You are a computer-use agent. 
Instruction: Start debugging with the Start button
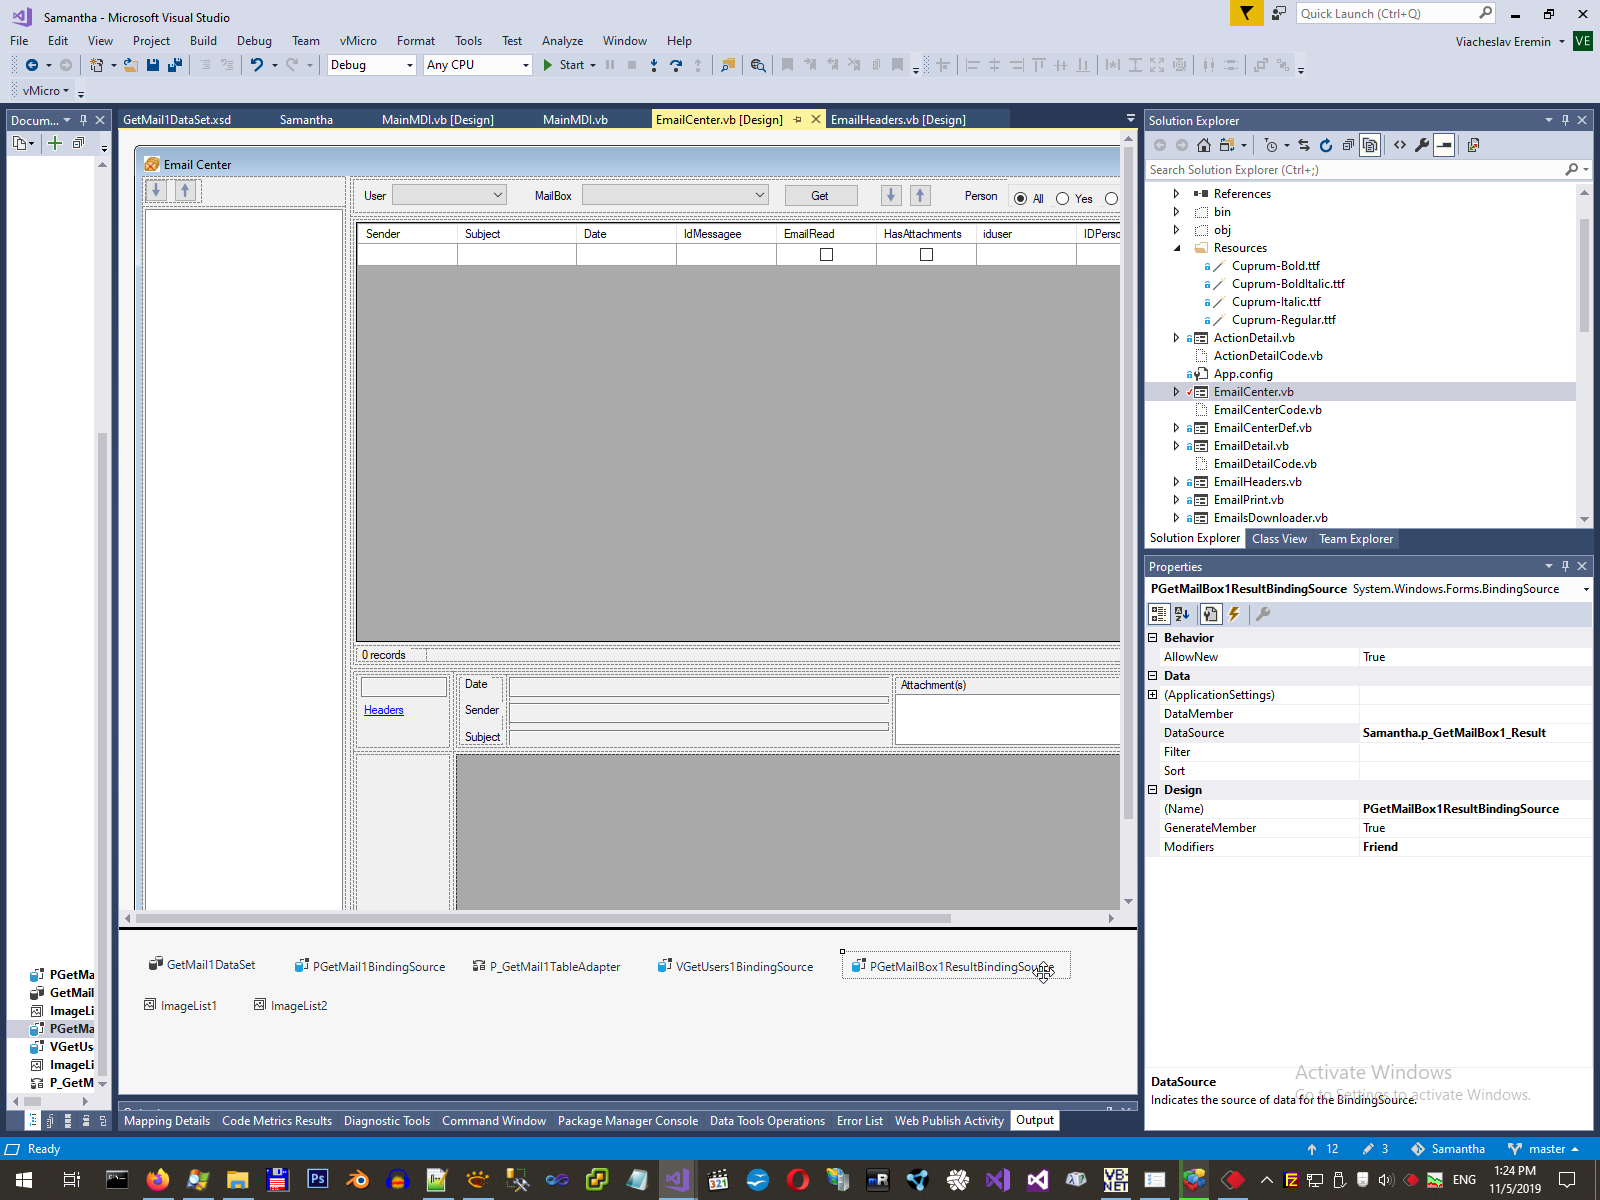[x=568, y=65]
